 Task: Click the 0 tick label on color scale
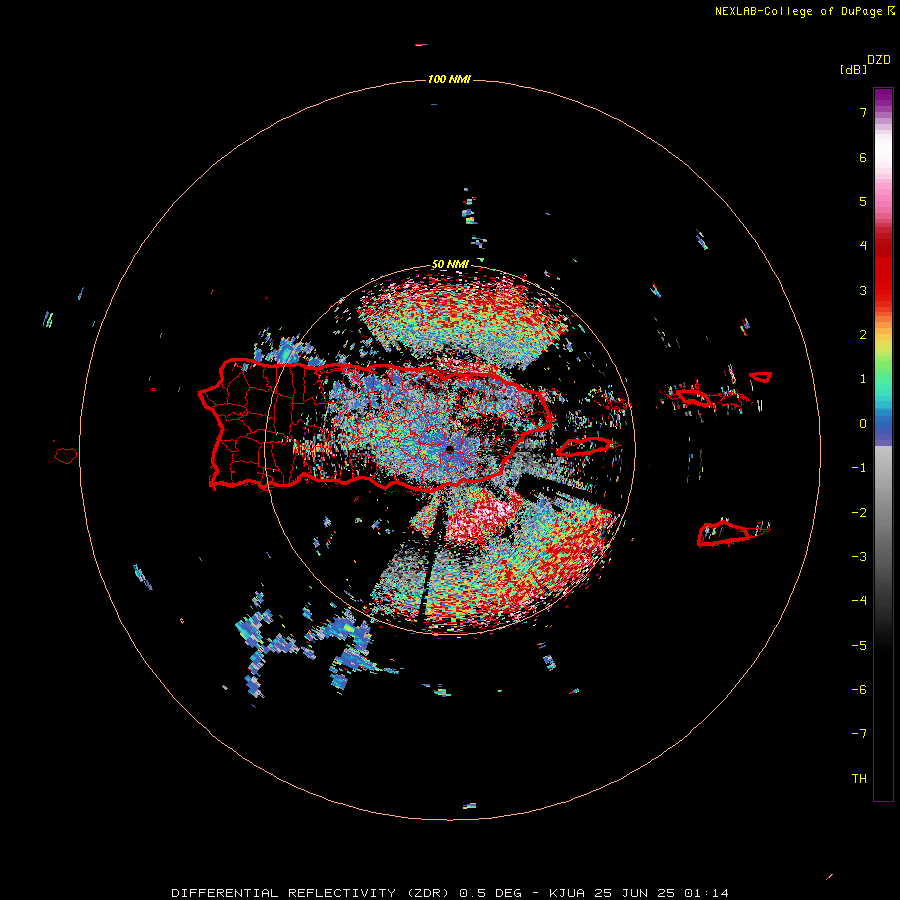863,424
